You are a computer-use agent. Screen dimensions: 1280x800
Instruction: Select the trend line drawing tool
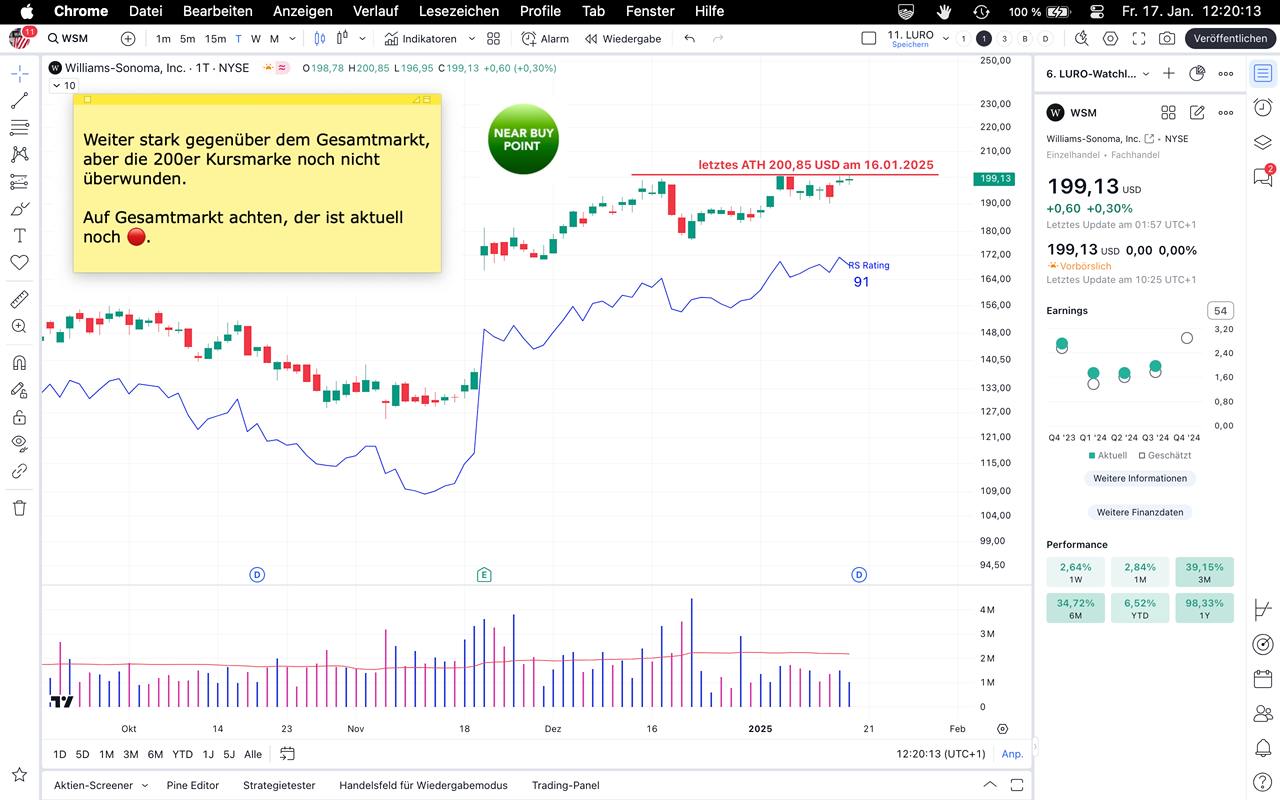point(19,101)
